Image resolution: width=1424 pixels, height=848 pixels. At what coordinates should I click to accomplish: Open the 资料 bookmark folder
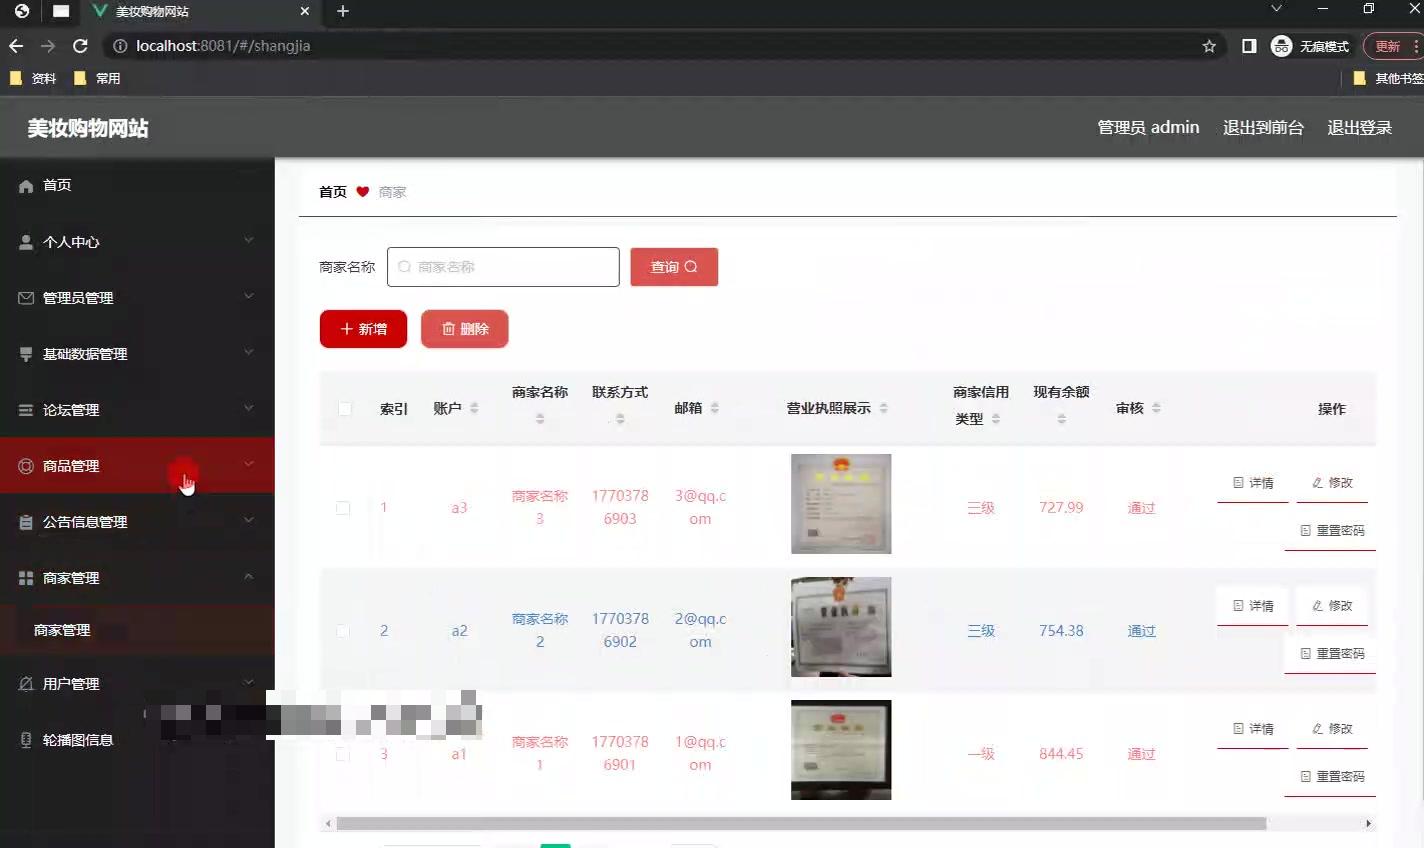tap(33, 78)
